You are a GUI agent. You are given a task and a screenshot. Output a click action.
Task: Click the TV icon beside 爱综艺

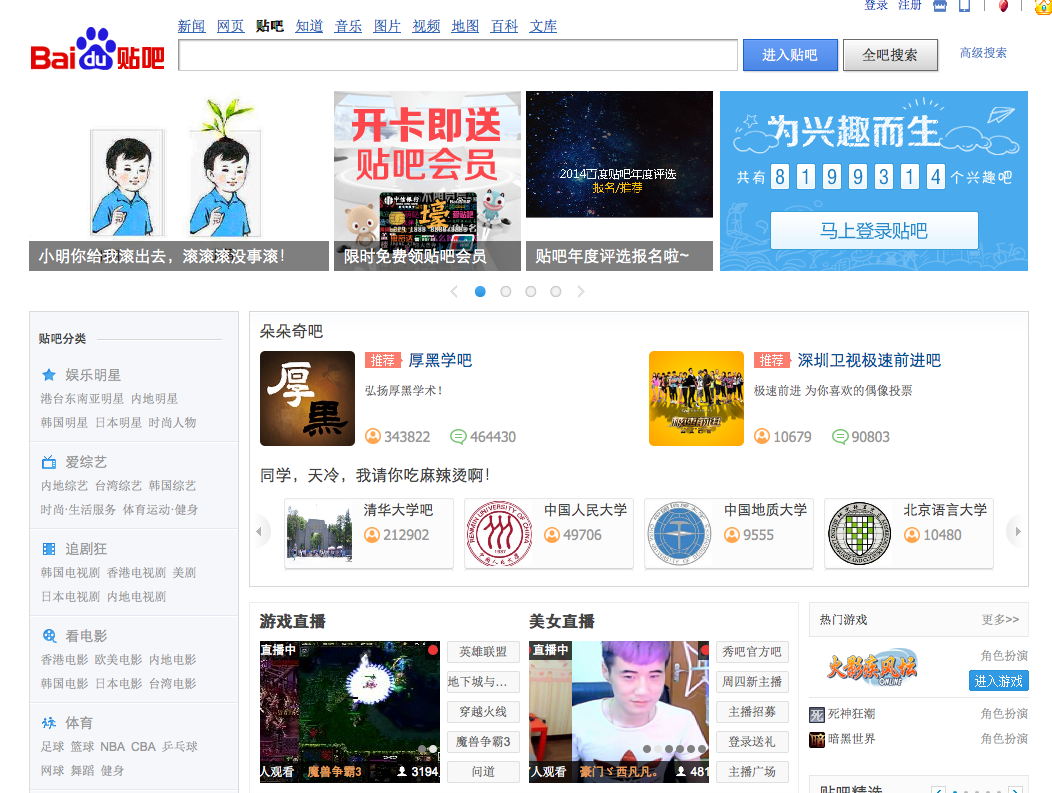pyautogui.click(x=49, y=462)
